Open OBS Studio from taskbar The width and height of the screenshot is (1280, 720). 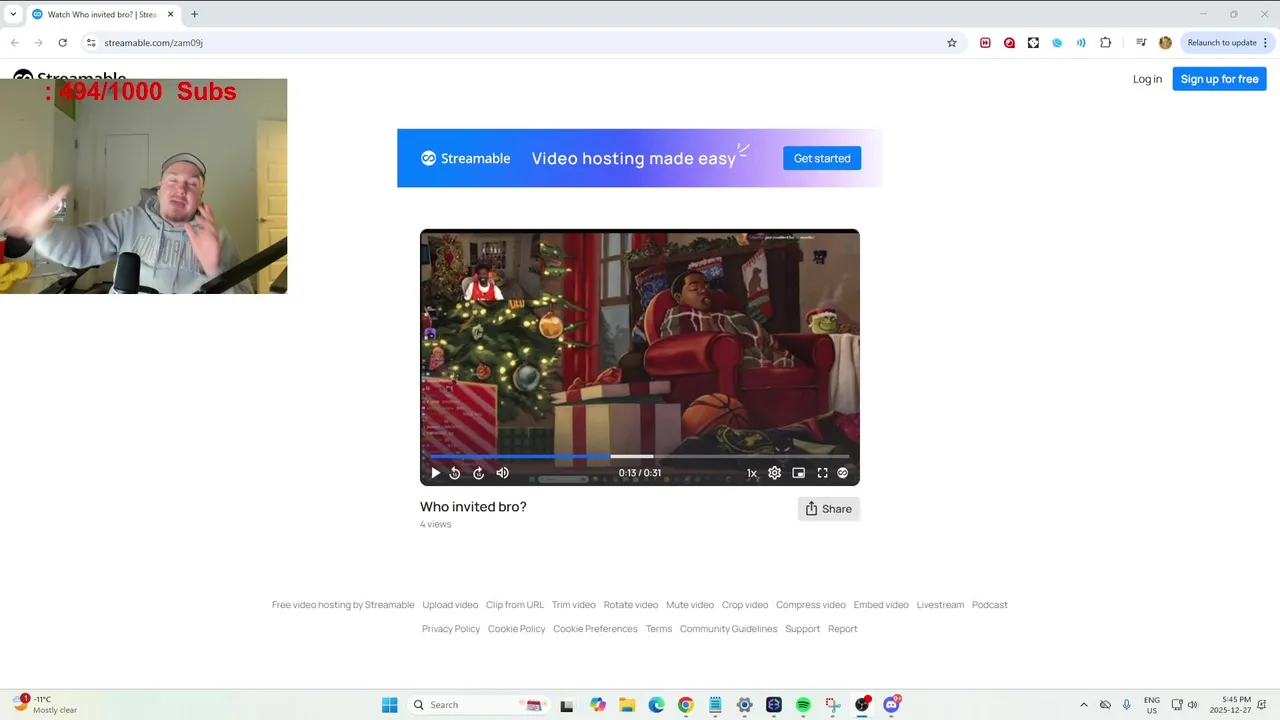point(862,705)
